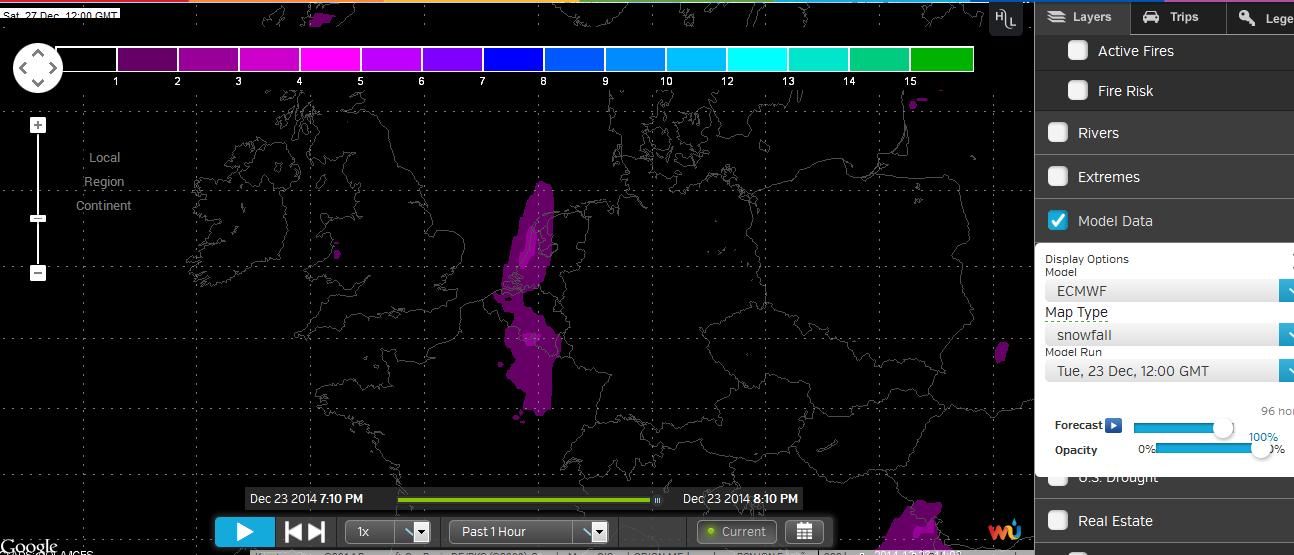Enable the Active Fires layer
The height and width of the screenshot is (555, 1294).
pyautogui.click(x=1077, y=51)
